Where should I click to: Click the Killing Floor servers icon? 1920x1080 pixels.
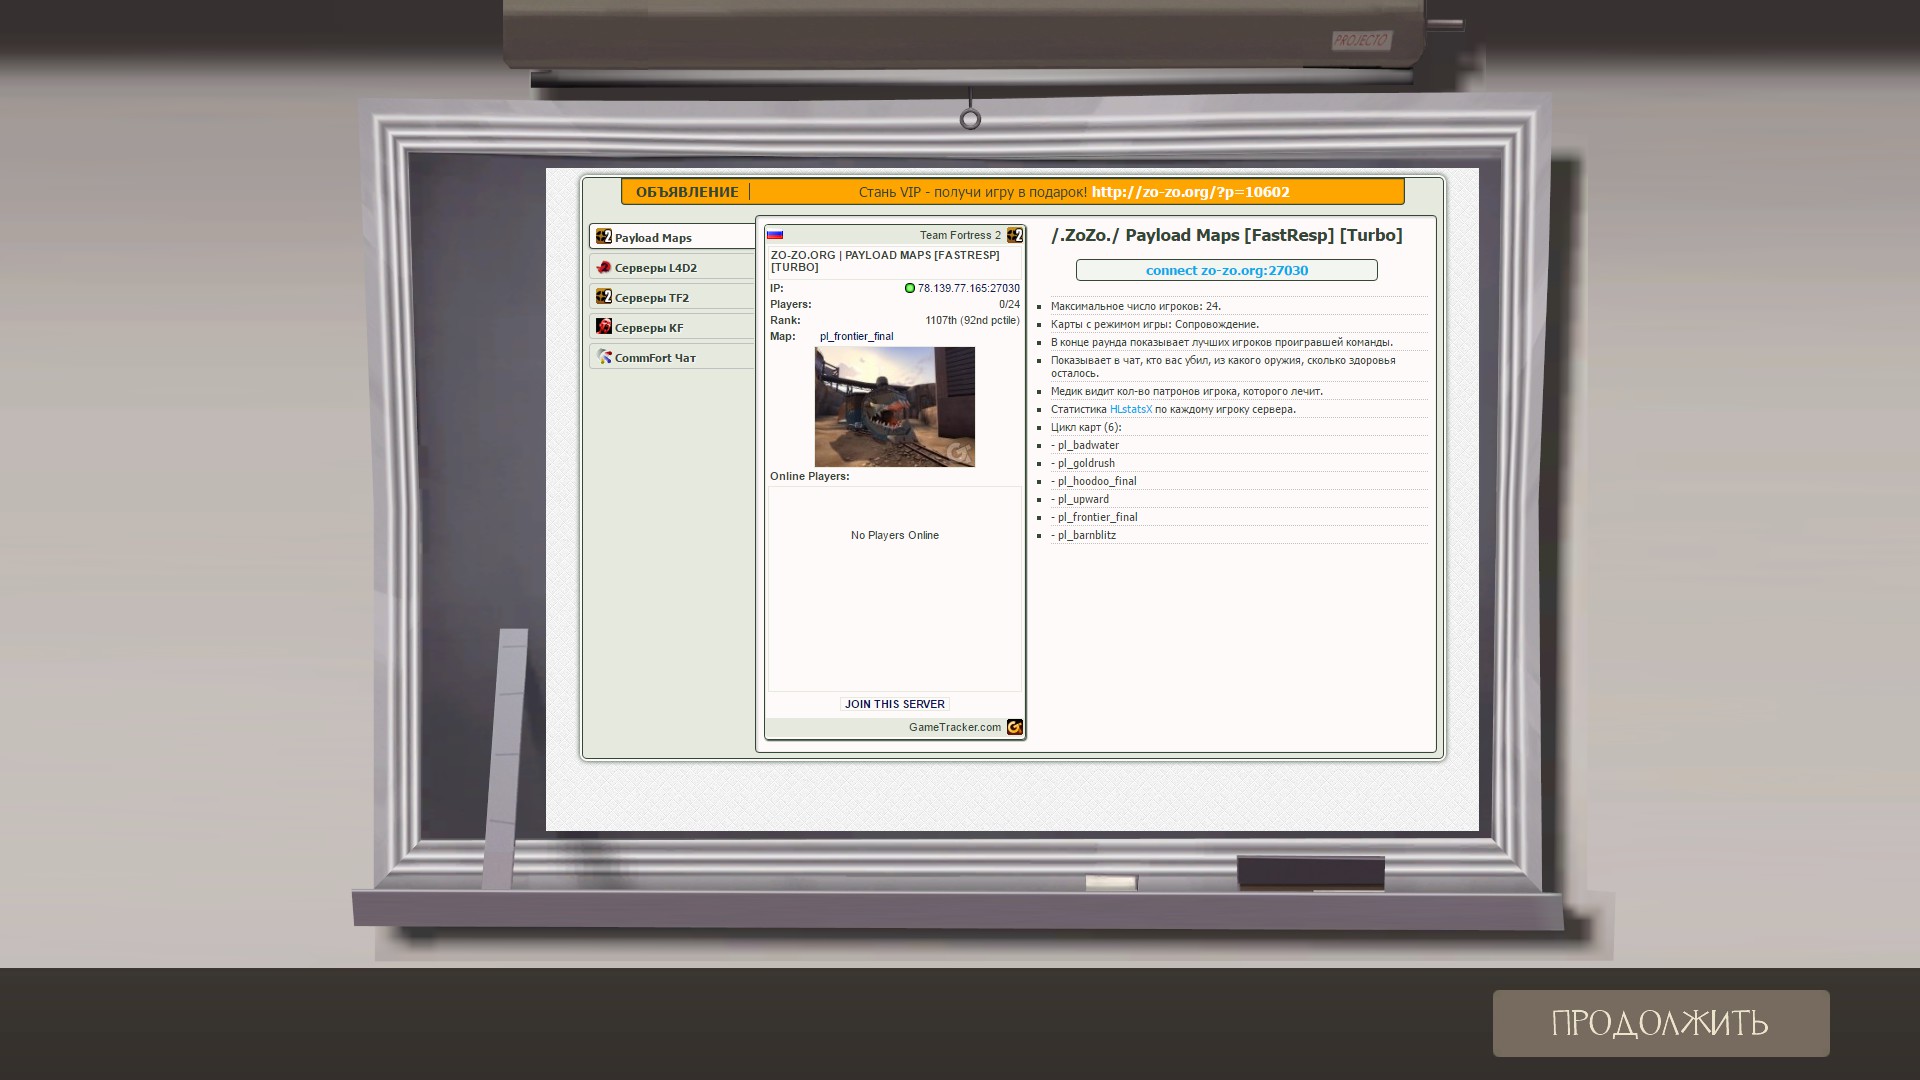[603, 327]
